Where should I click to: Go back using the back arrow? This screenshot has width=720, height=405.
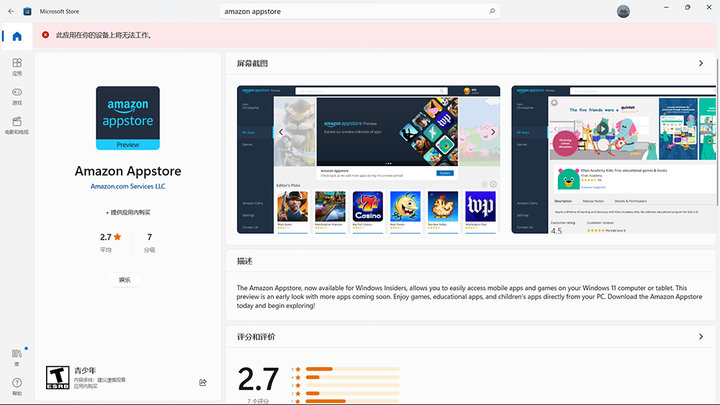click(x=11, y=11)
